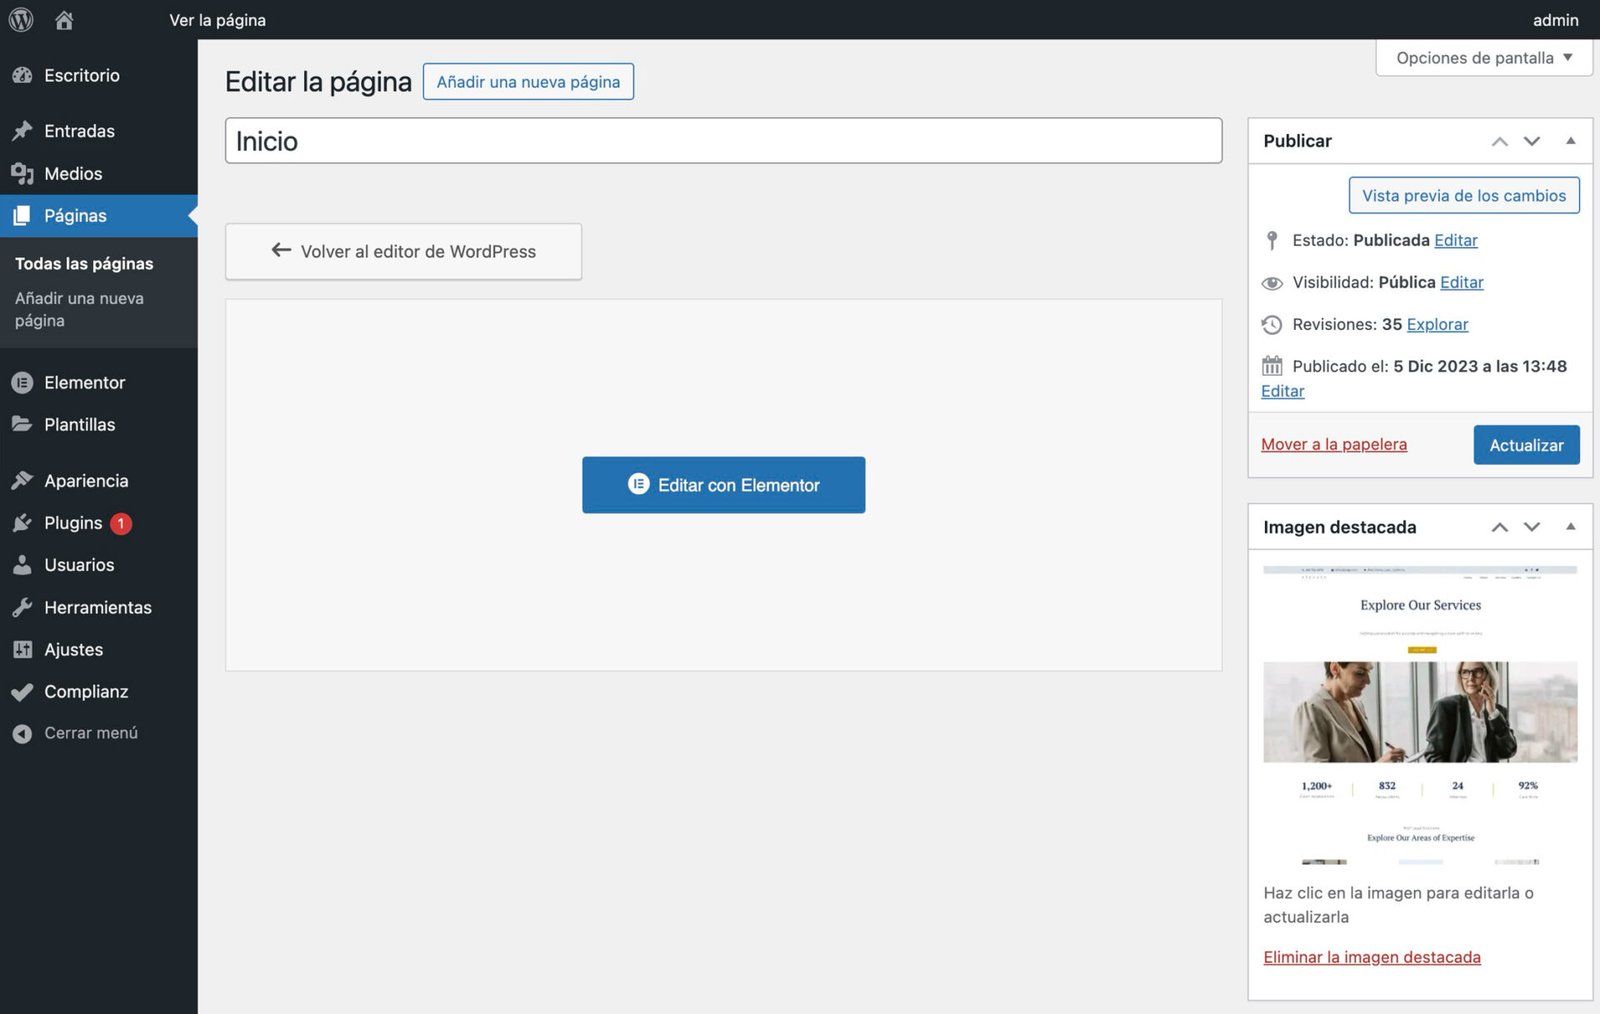The image size is (1600, 1014).
Task: Click the Inicio title field
Action: point(723,141)
